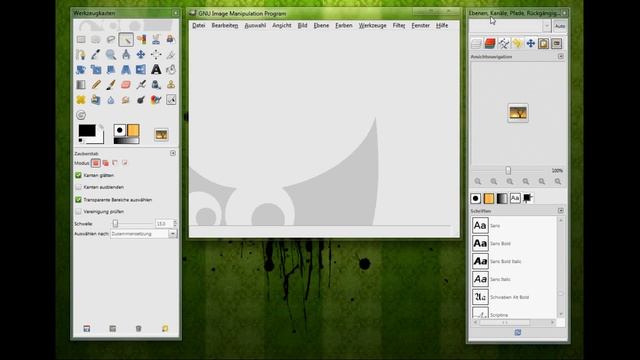Select the Clone stamp tool

(x=171, y=85)
